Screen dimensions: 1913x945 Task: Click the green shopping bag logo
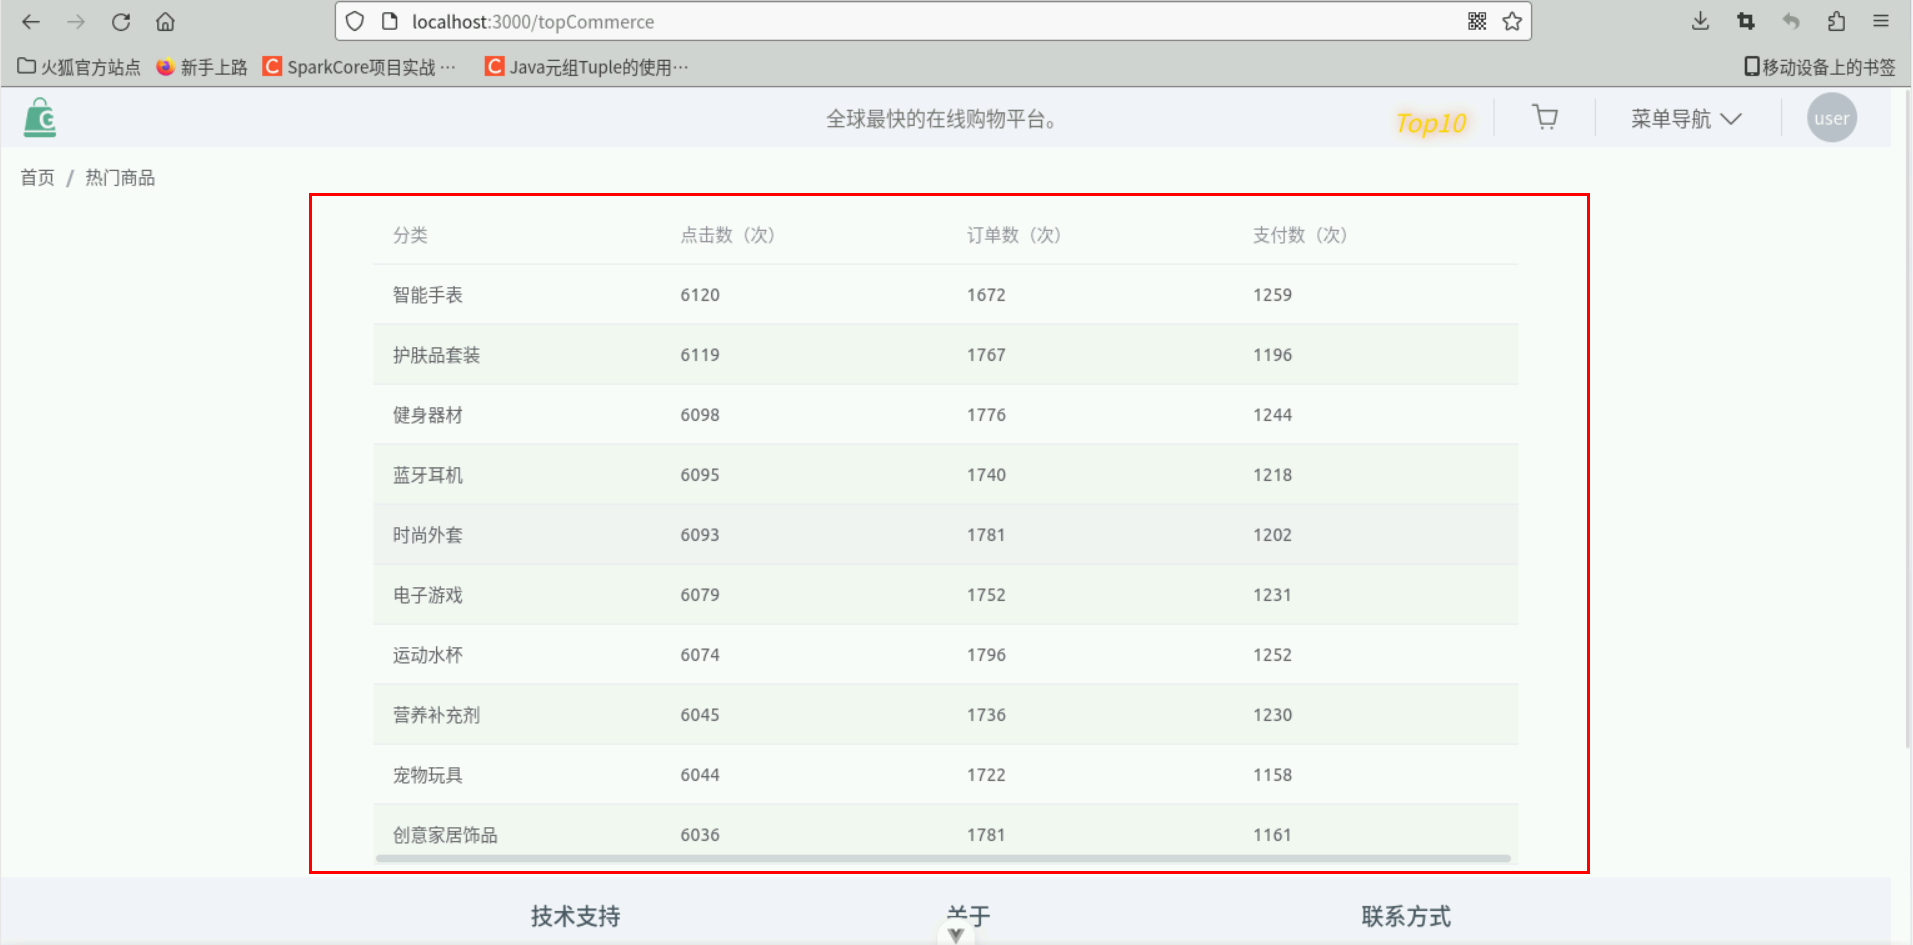[x=40, y=117]
